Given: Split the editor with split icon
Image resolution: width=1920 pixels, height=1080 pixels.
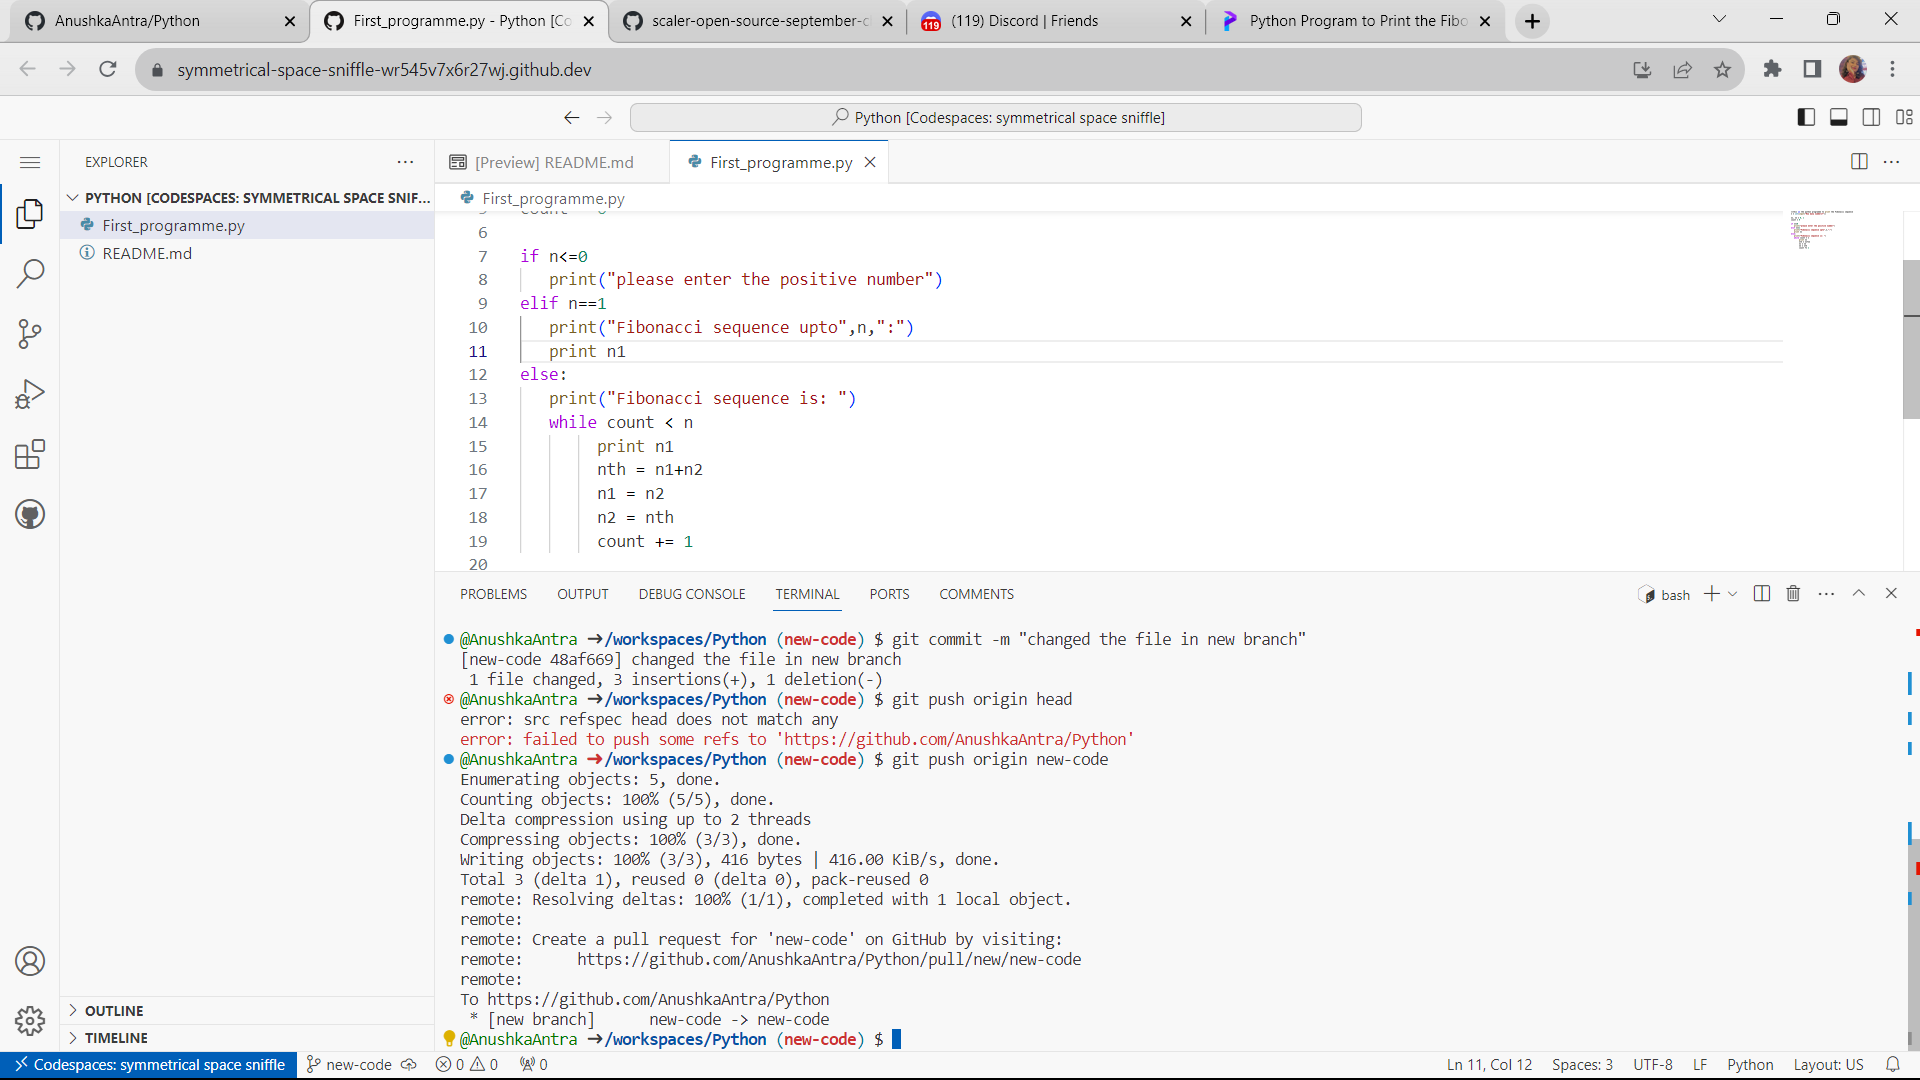Looking at the screenshot, I should click(1859, 161).
